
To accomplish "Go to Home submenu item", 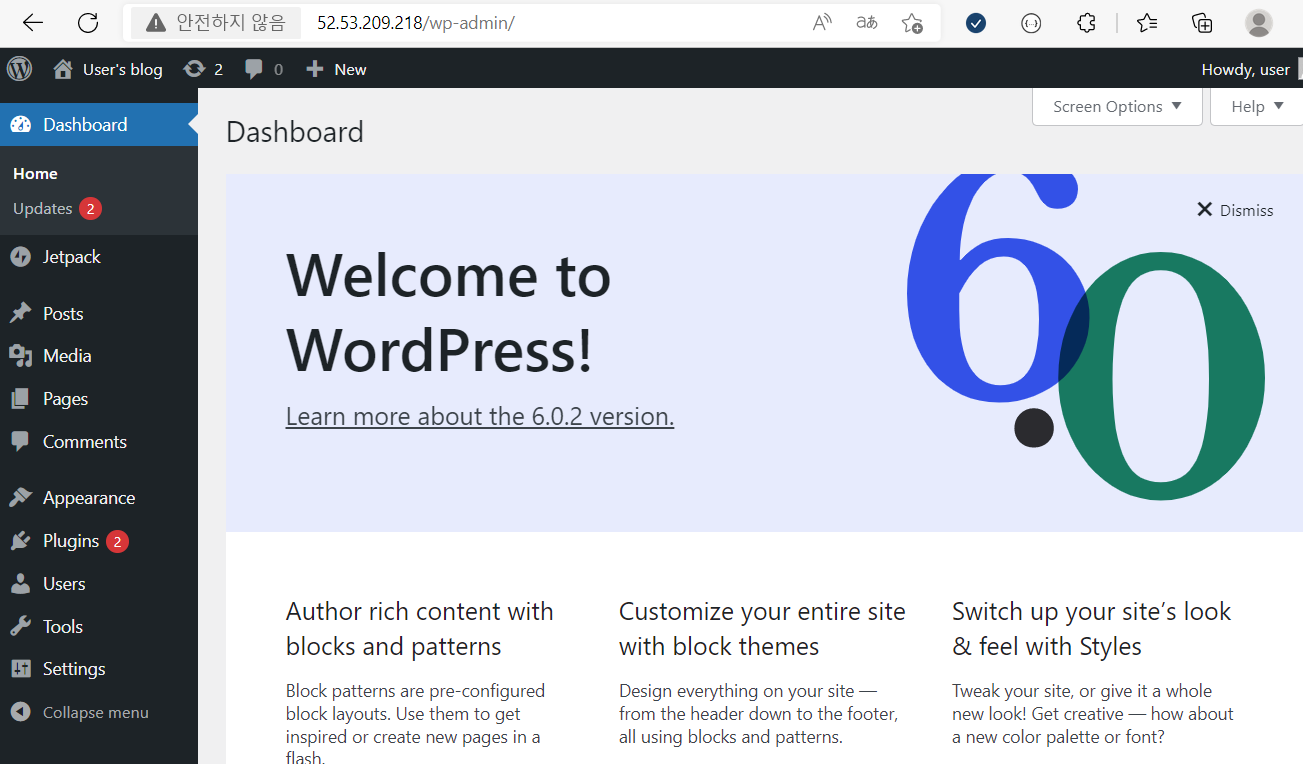I will coord(35,174).
